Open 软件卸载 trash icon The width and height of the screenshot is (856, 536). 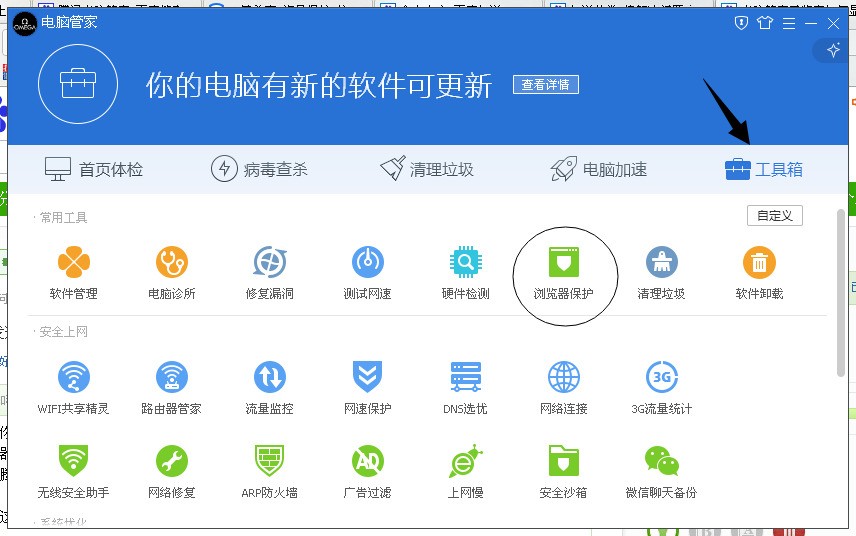coord(759,263)
